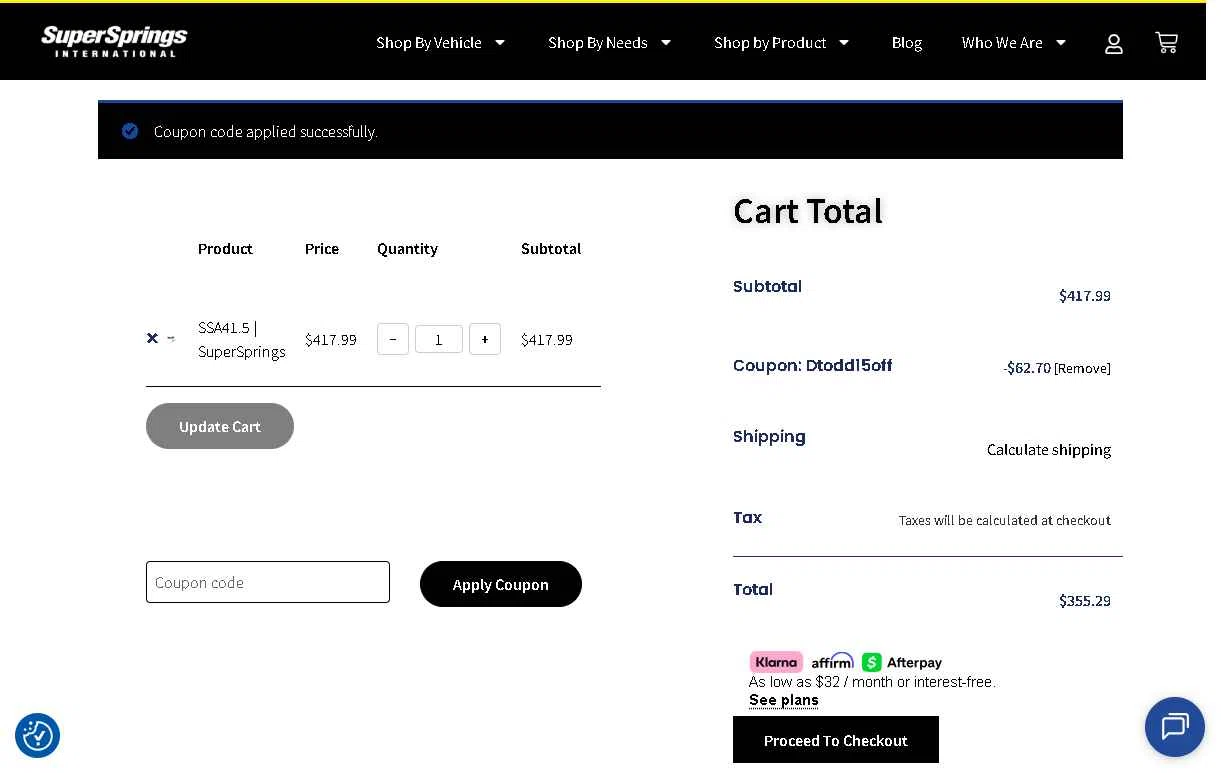Click the SSA41.5 product thumbnail
The width and height of the screenshot is (1221, 773).
[x=171, y=338]
